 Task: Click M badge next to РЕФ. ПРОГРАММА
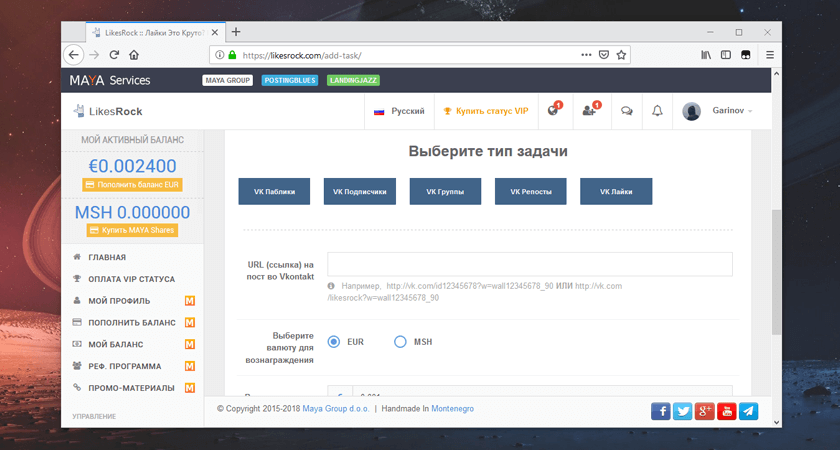tap(190, 366)
